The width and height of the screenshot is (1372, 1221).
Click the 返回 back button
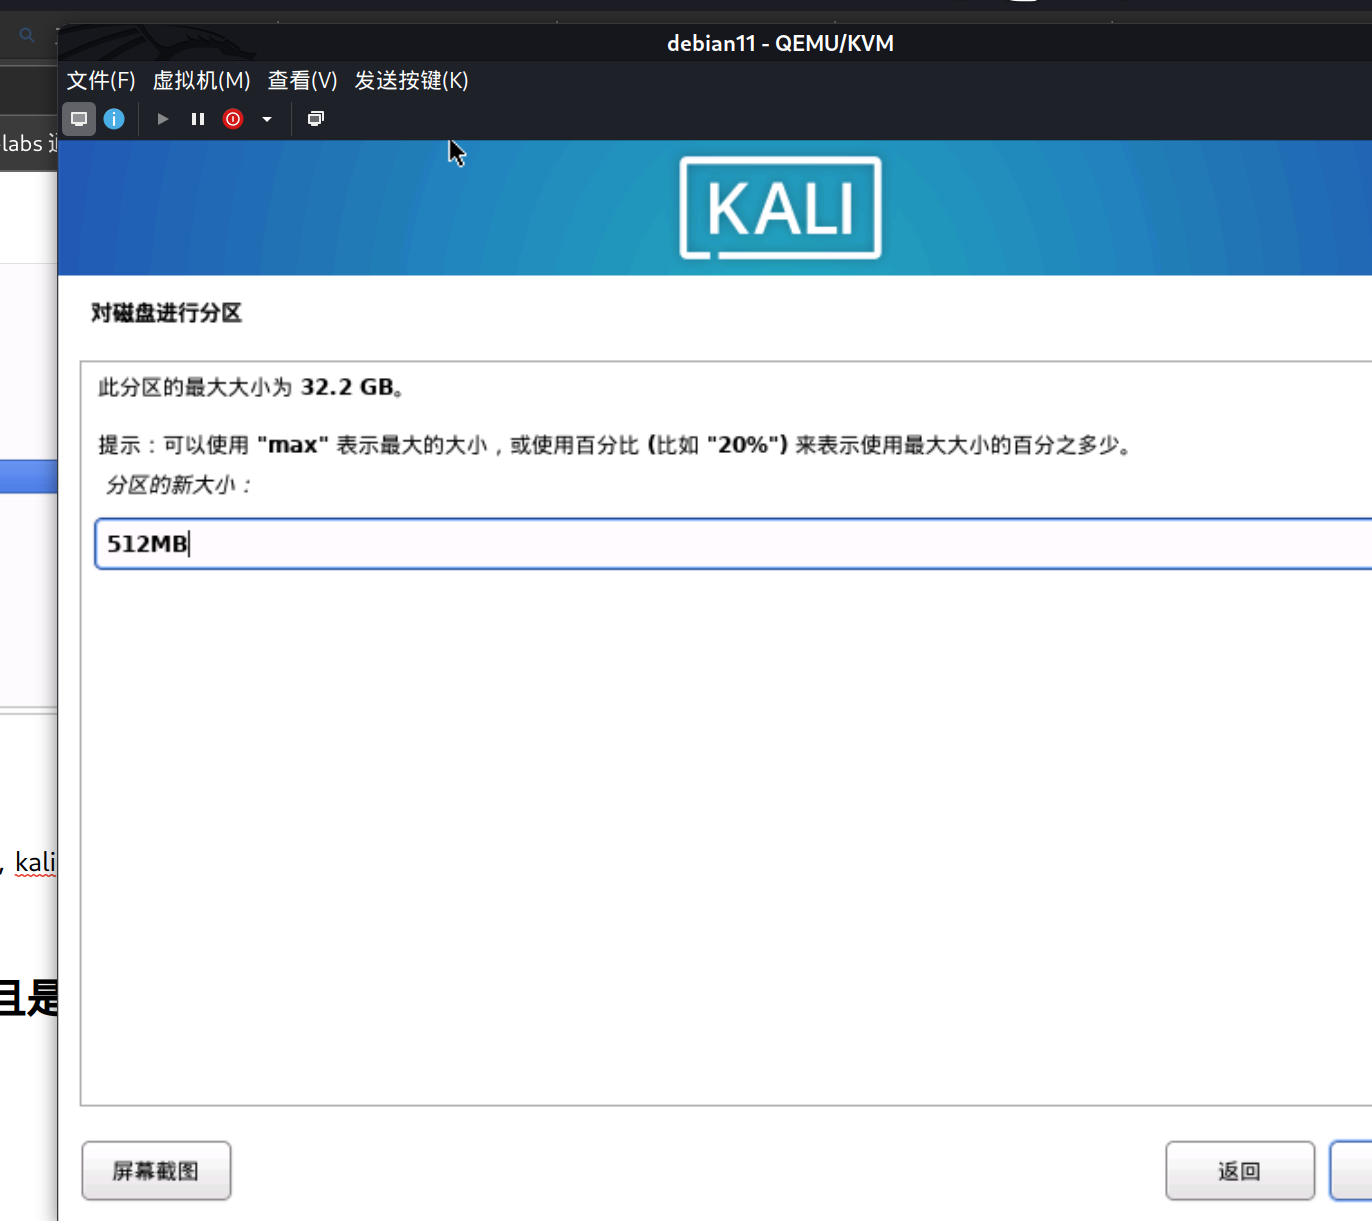1240,1171
